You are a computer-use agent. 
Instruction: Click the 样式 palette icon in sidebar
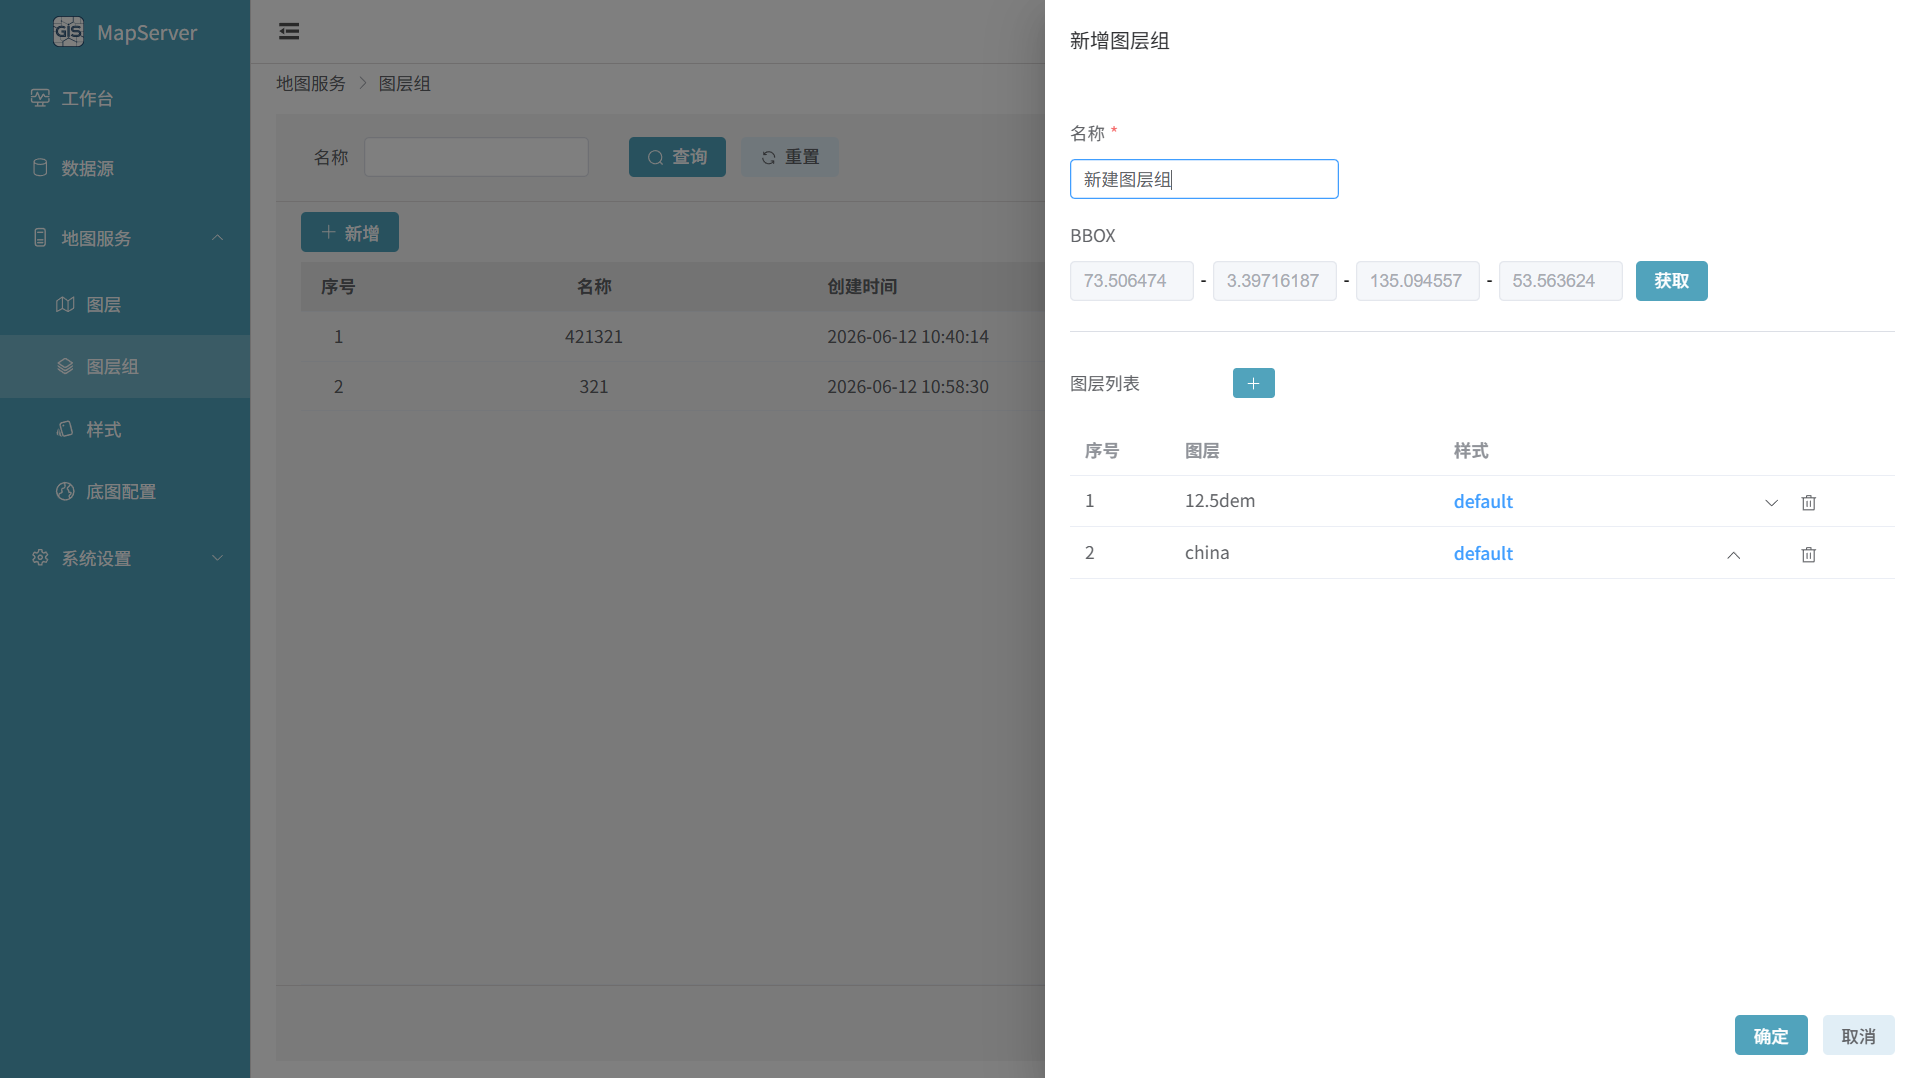coord(65,429)
